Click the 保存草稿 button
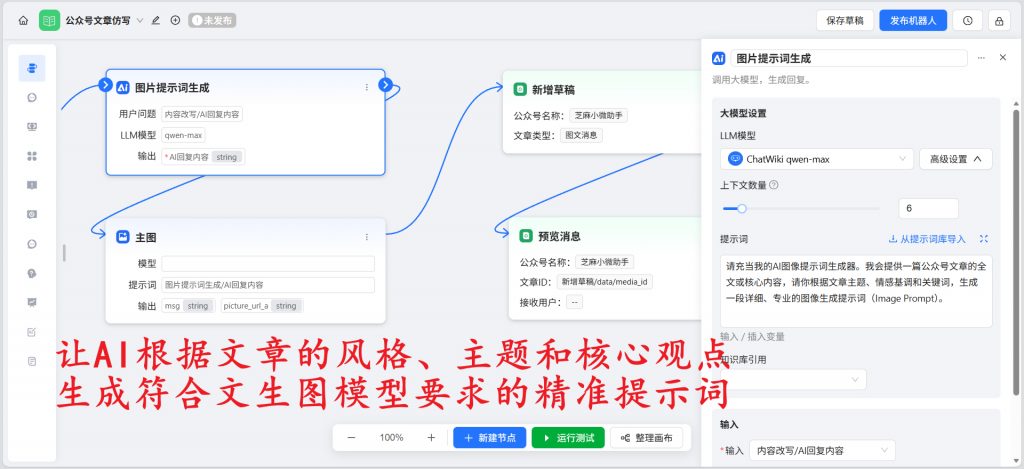Viewport: 1024px width, 469px height. coord(844,21)
